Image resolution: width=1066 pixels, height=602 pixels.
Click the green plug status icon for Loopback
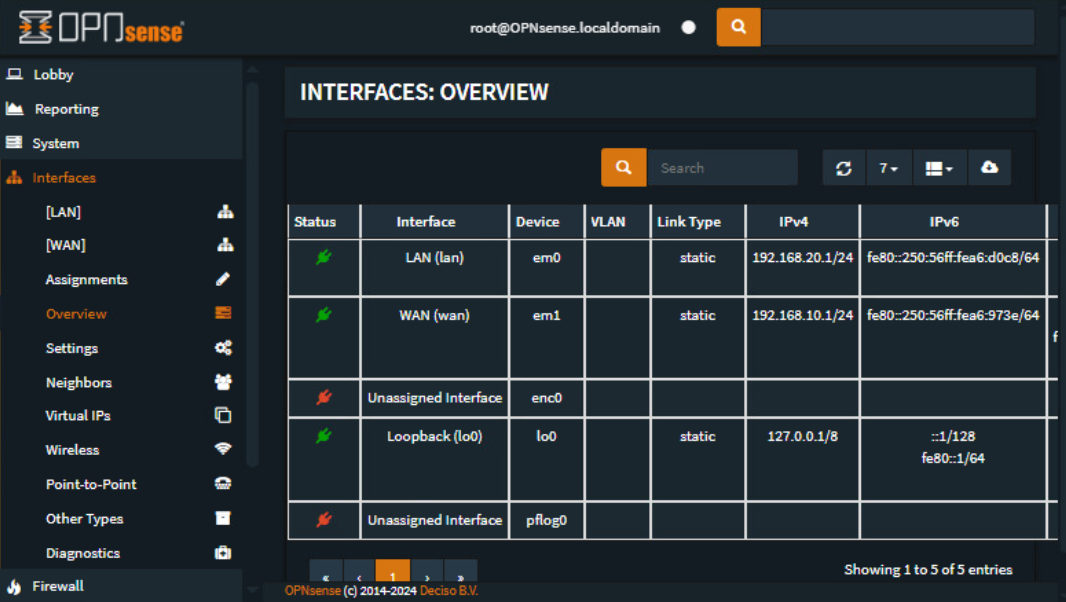[324, 435]
